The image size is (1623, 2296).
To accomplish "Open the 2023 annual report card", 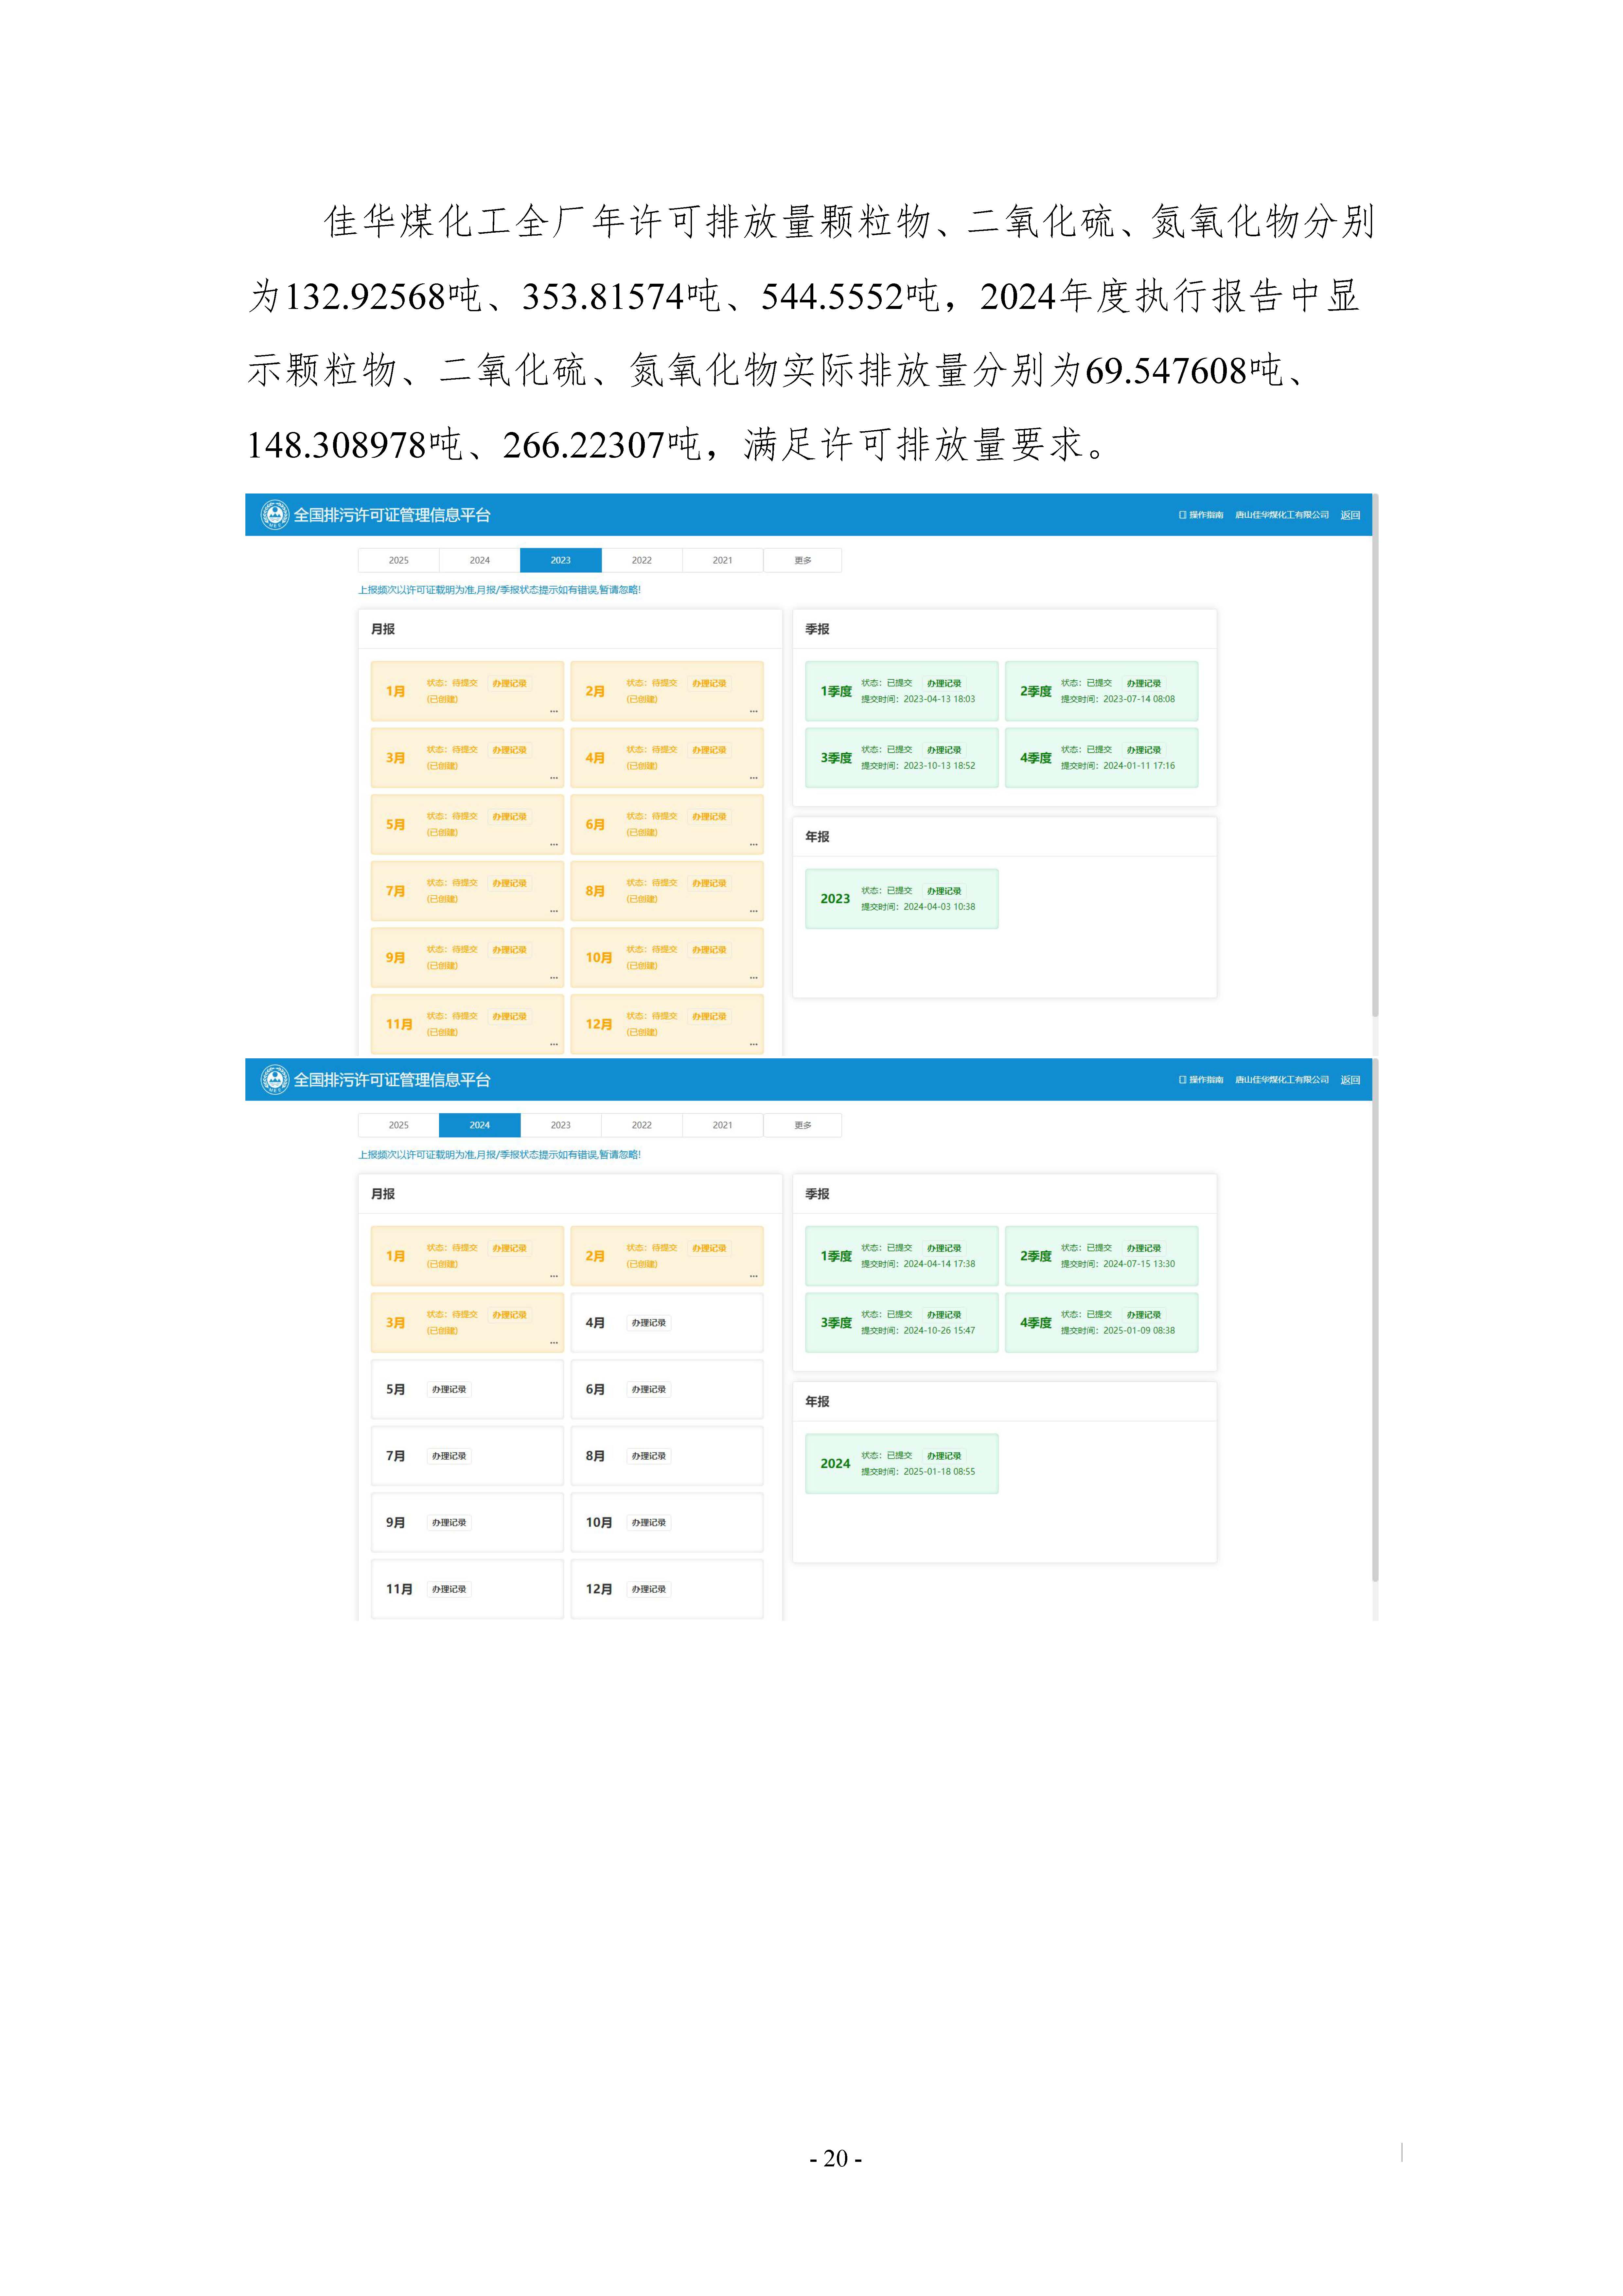I will click(902, 899).
